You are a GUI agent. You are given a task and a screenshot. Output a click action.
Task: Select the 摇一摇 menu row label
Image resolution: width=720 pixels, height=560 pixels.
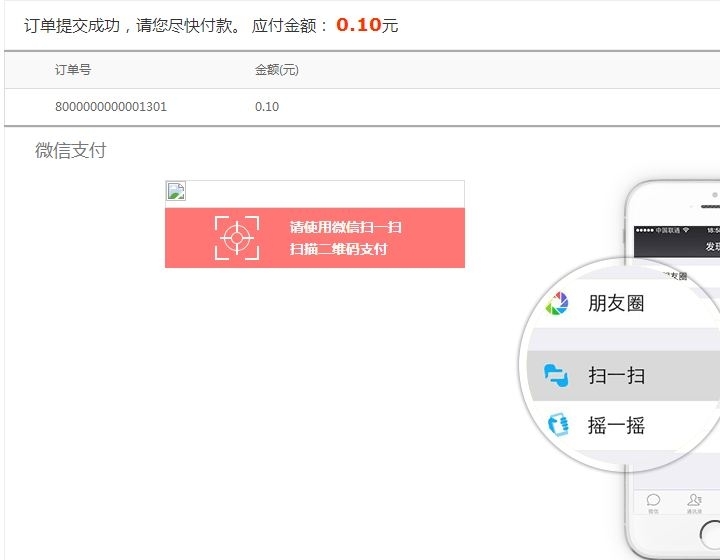(x=616, y=425)
